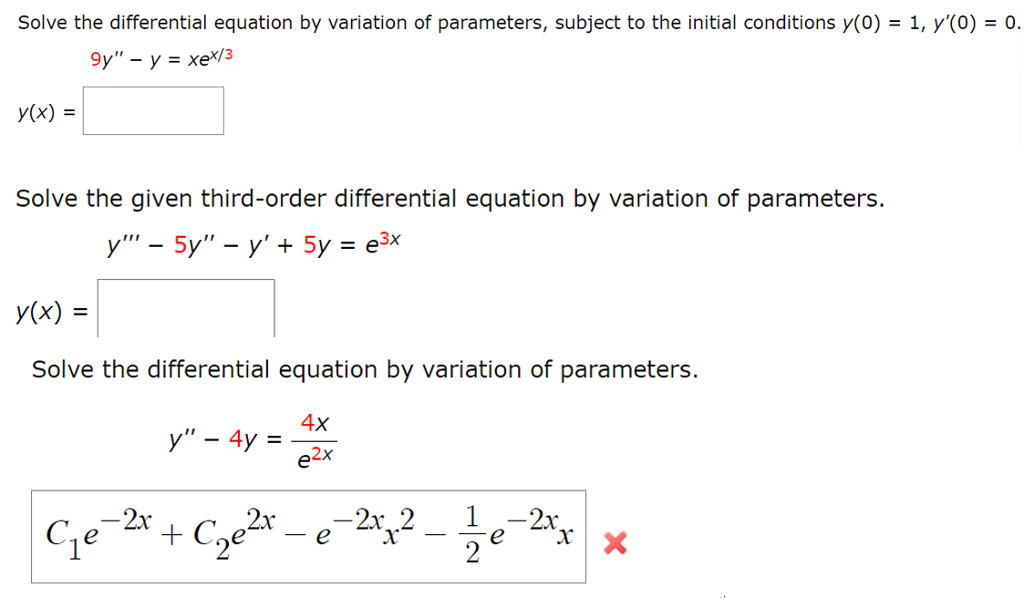Click the answer box for 9y″ − y = xe^(x/3)
1024x598 pixels.
point(152,110)
